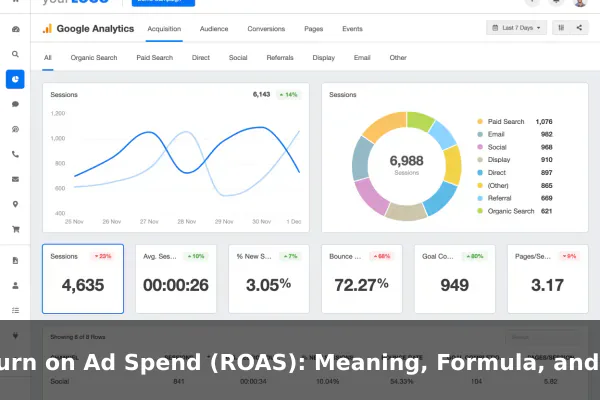Viewport: 600px width, 400px height.
Task: Click the phone sidebar icon
Action: coord(15,154)
